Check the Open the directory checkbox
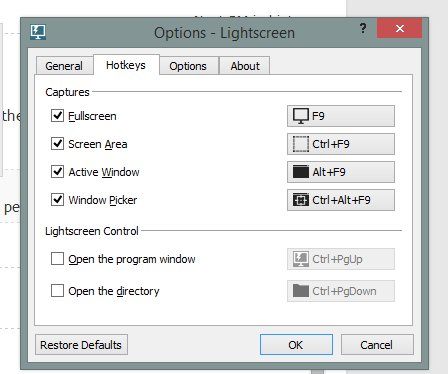Viewport: 448px width, 374px height. coord(57,291)
